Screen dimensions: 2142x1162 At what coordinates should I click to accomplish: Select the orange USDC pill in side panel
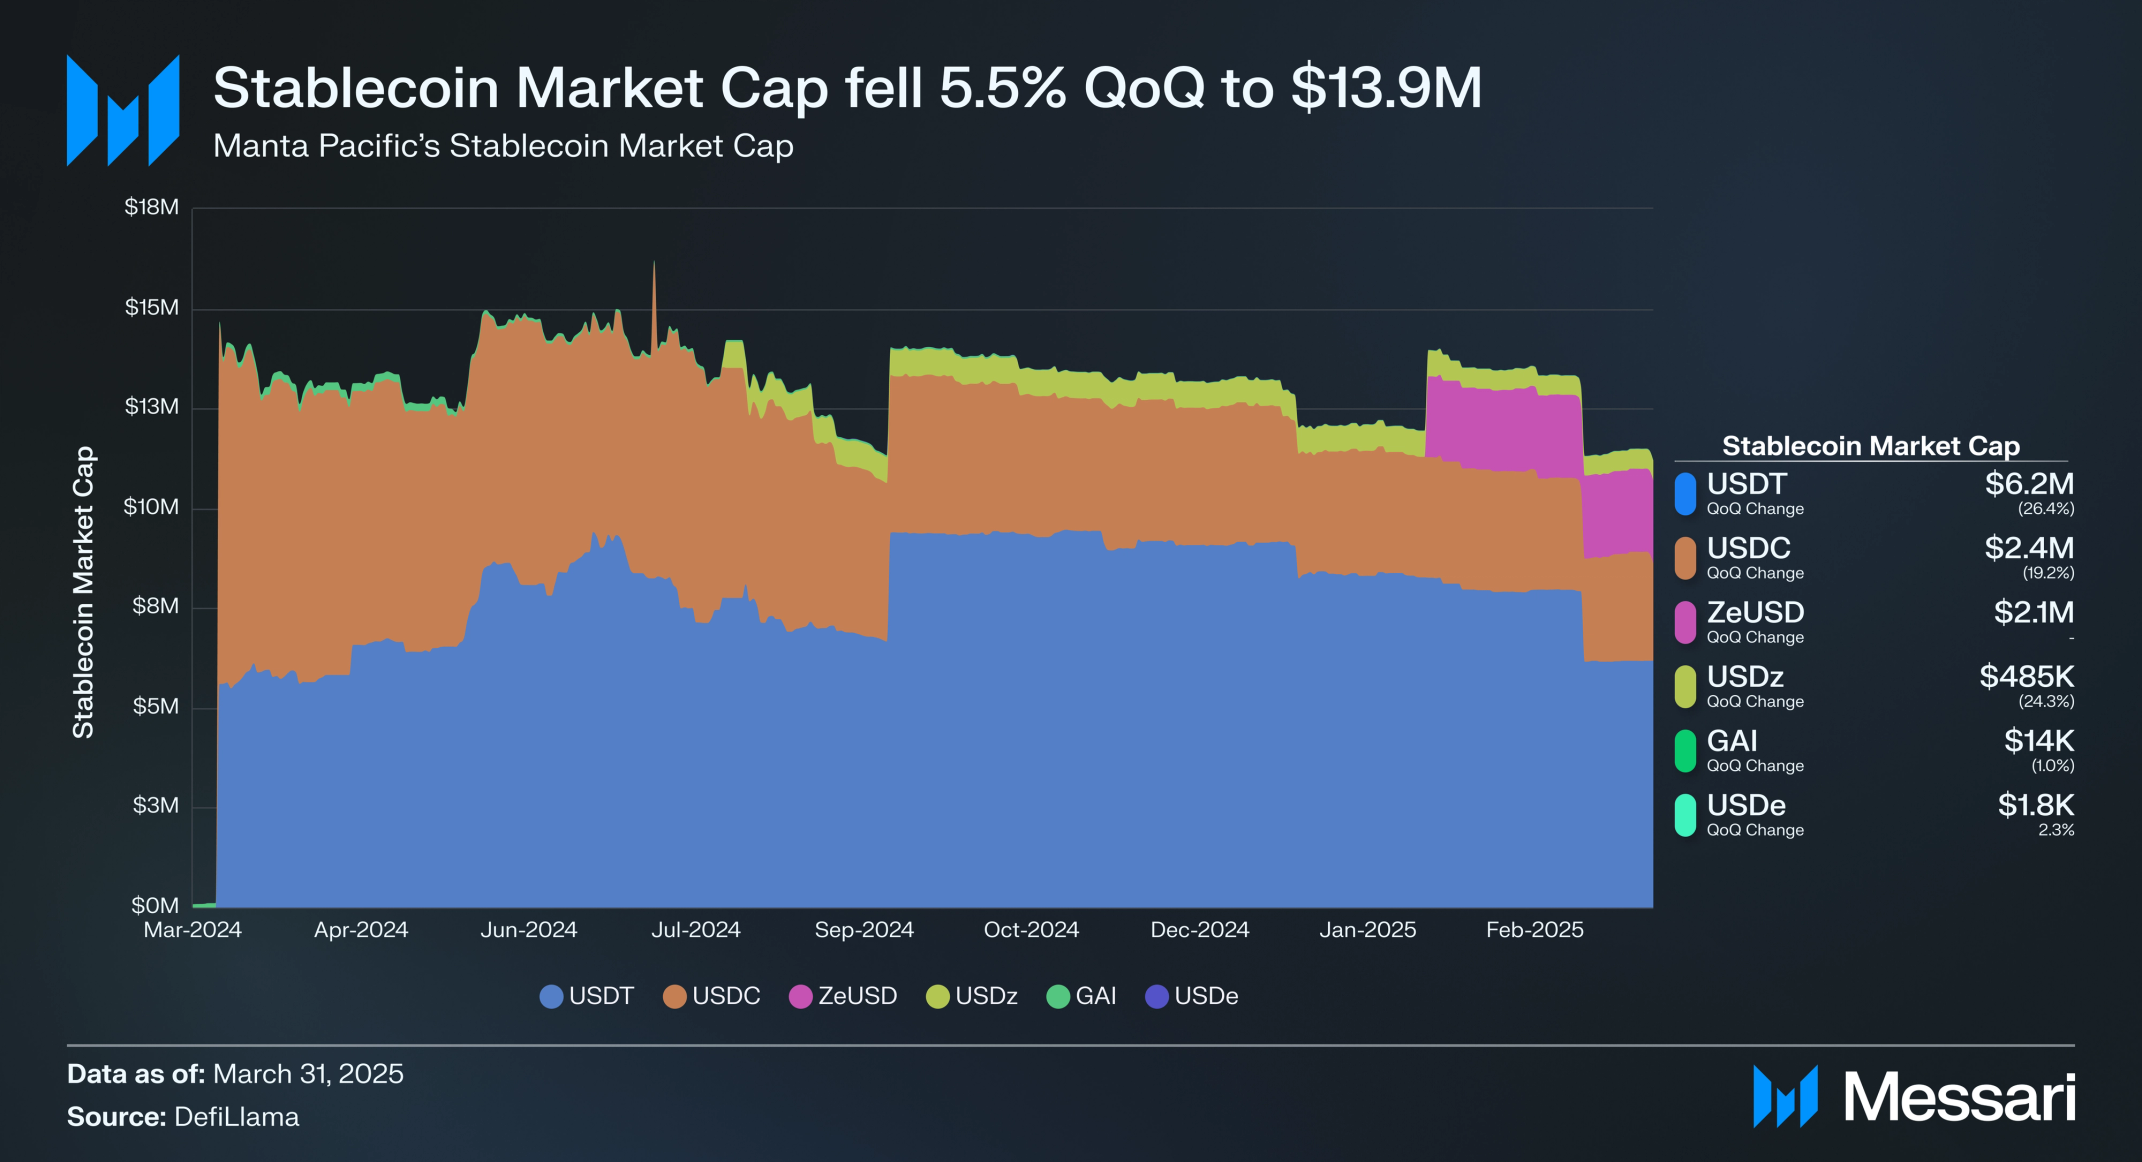pos(1685,558)
